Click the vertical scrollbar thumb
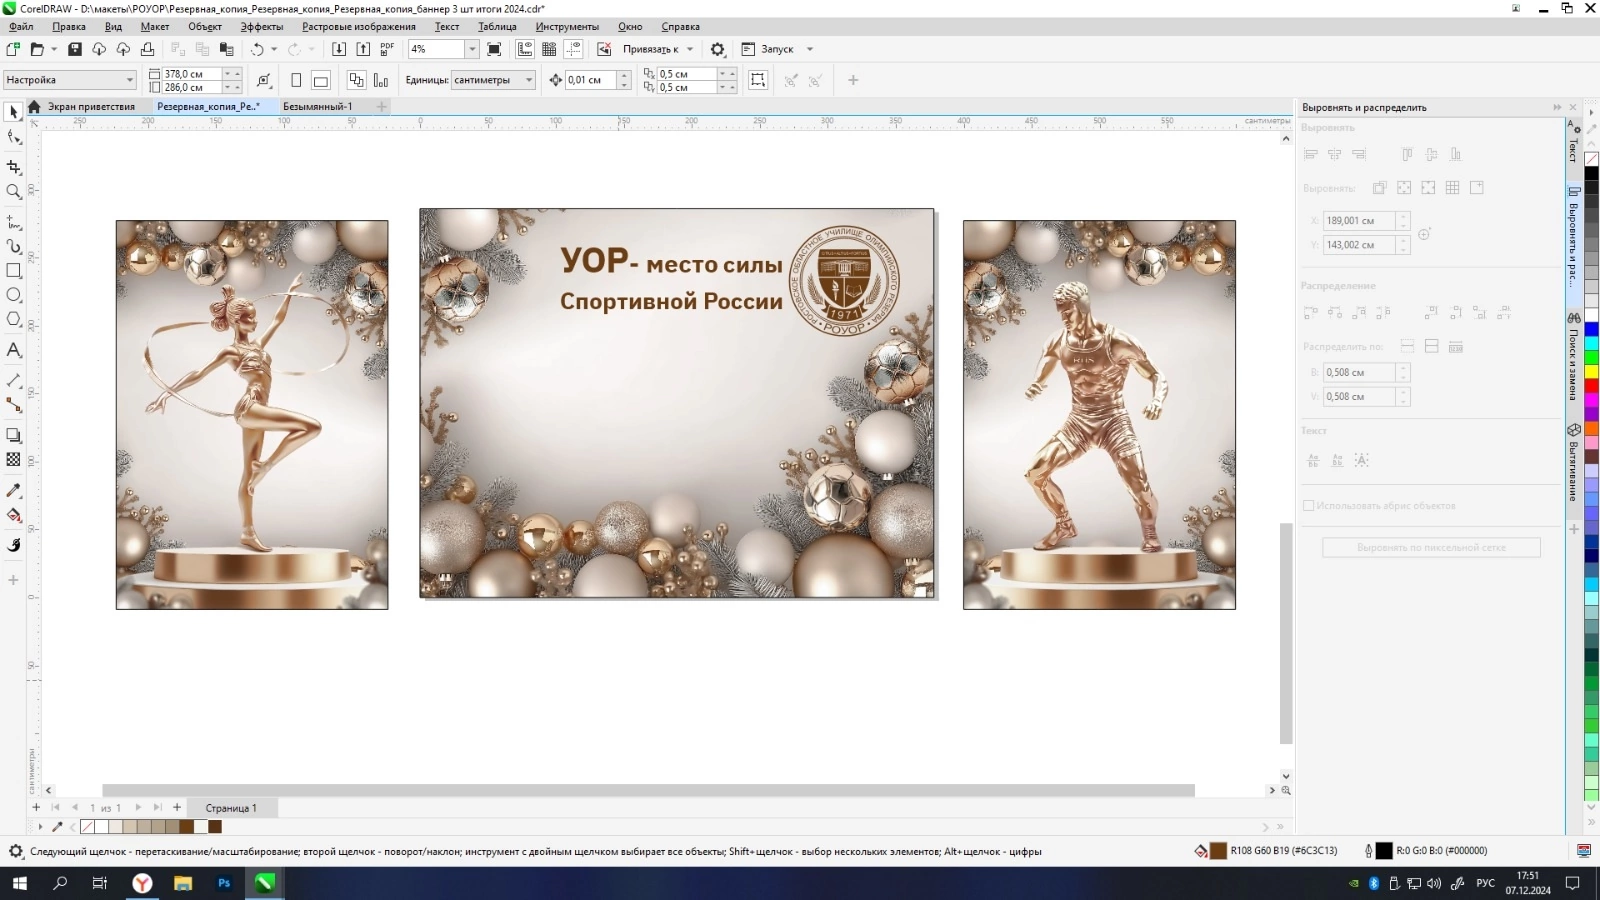Viewport: 1600px width, 900px height. pyautogui.click(x=1286, y=633)
